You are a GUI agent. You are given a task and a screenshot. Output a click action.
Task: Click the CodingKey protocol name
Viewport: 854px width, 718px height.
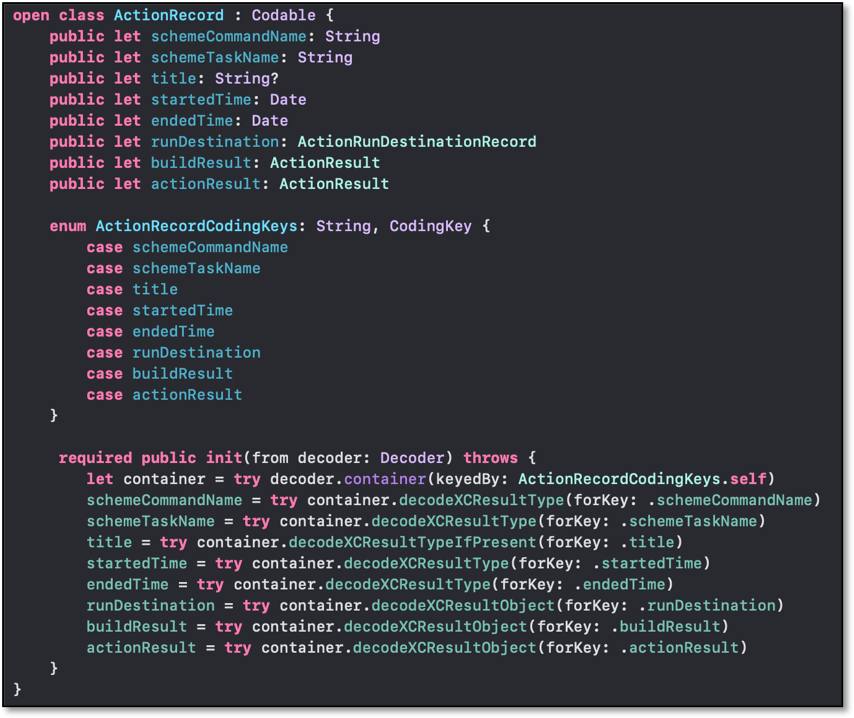pos(430,226)
